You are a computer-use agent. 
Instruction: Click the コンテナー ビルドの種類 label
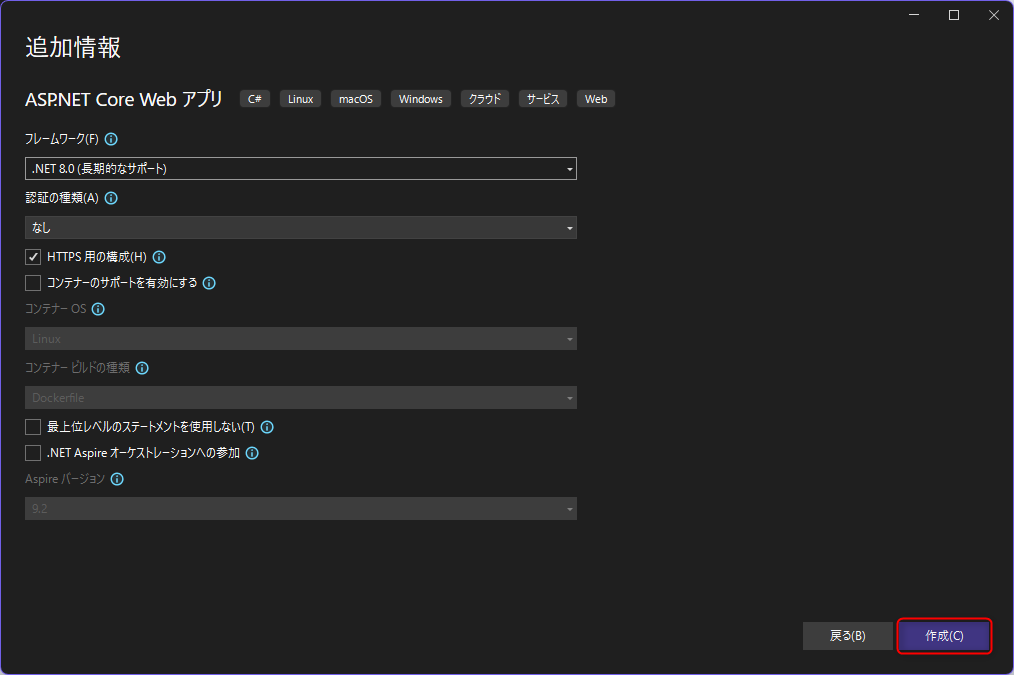tap(78, 368)
